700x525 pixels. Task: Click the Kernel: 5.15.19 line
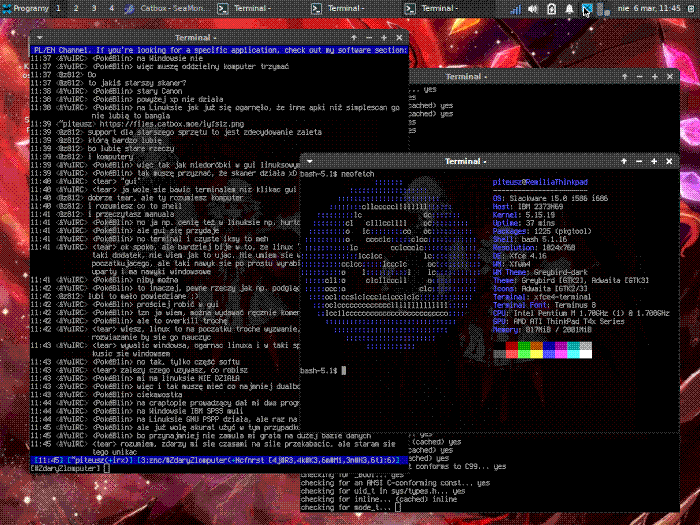pyautogui.click(x=524, y=215)
